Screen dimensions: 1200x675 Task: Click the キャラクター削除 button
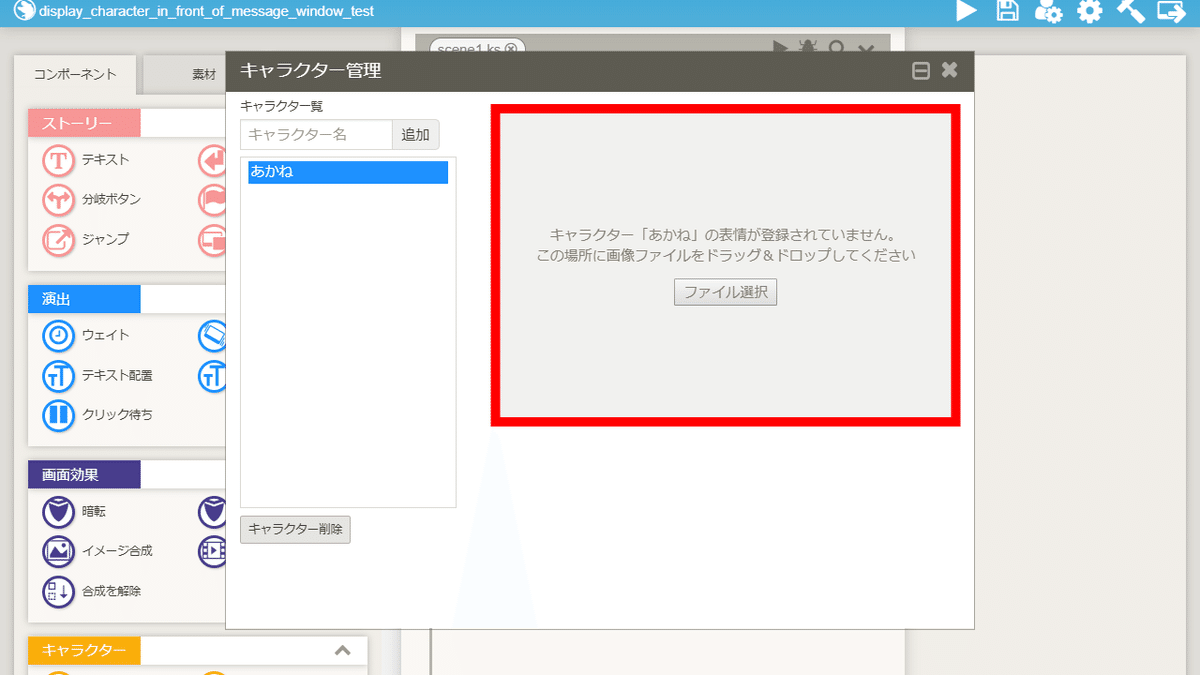click(x=295, y=529)
